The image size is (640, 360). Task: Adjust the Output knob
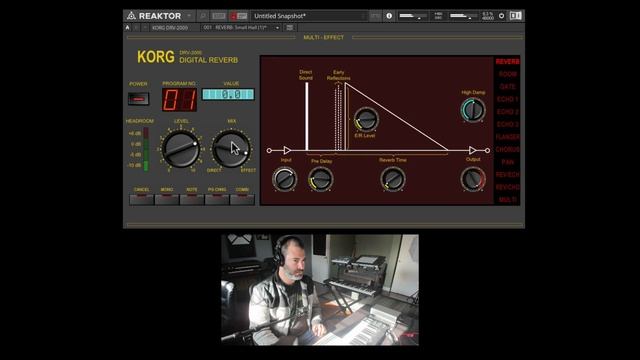473,179
